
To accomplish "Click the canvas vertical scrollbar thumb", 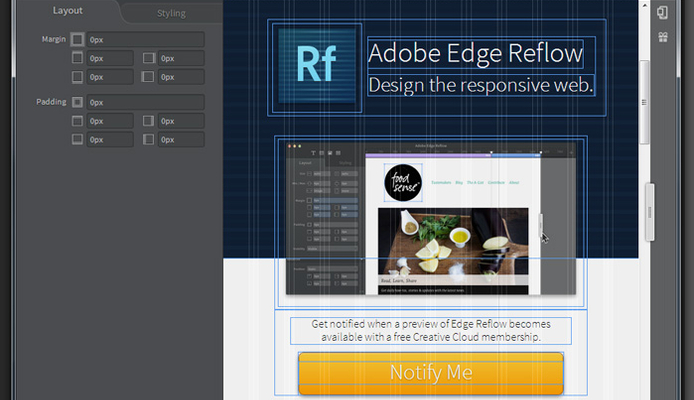I will [644, 102].
